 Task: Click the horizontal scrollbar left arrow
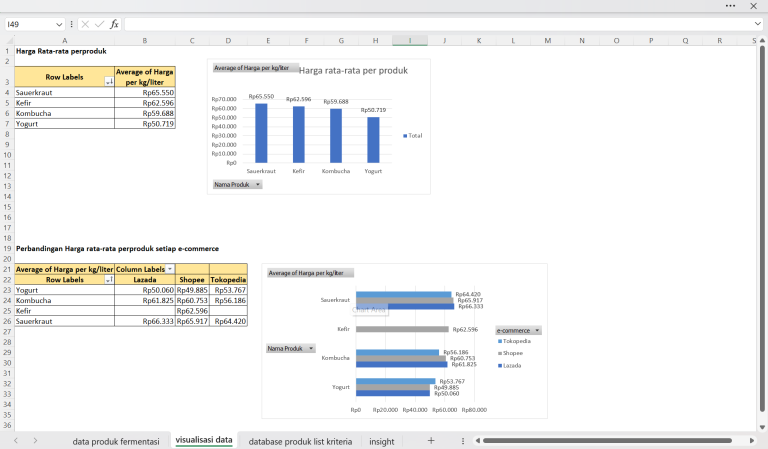click(x=474, y=440)
